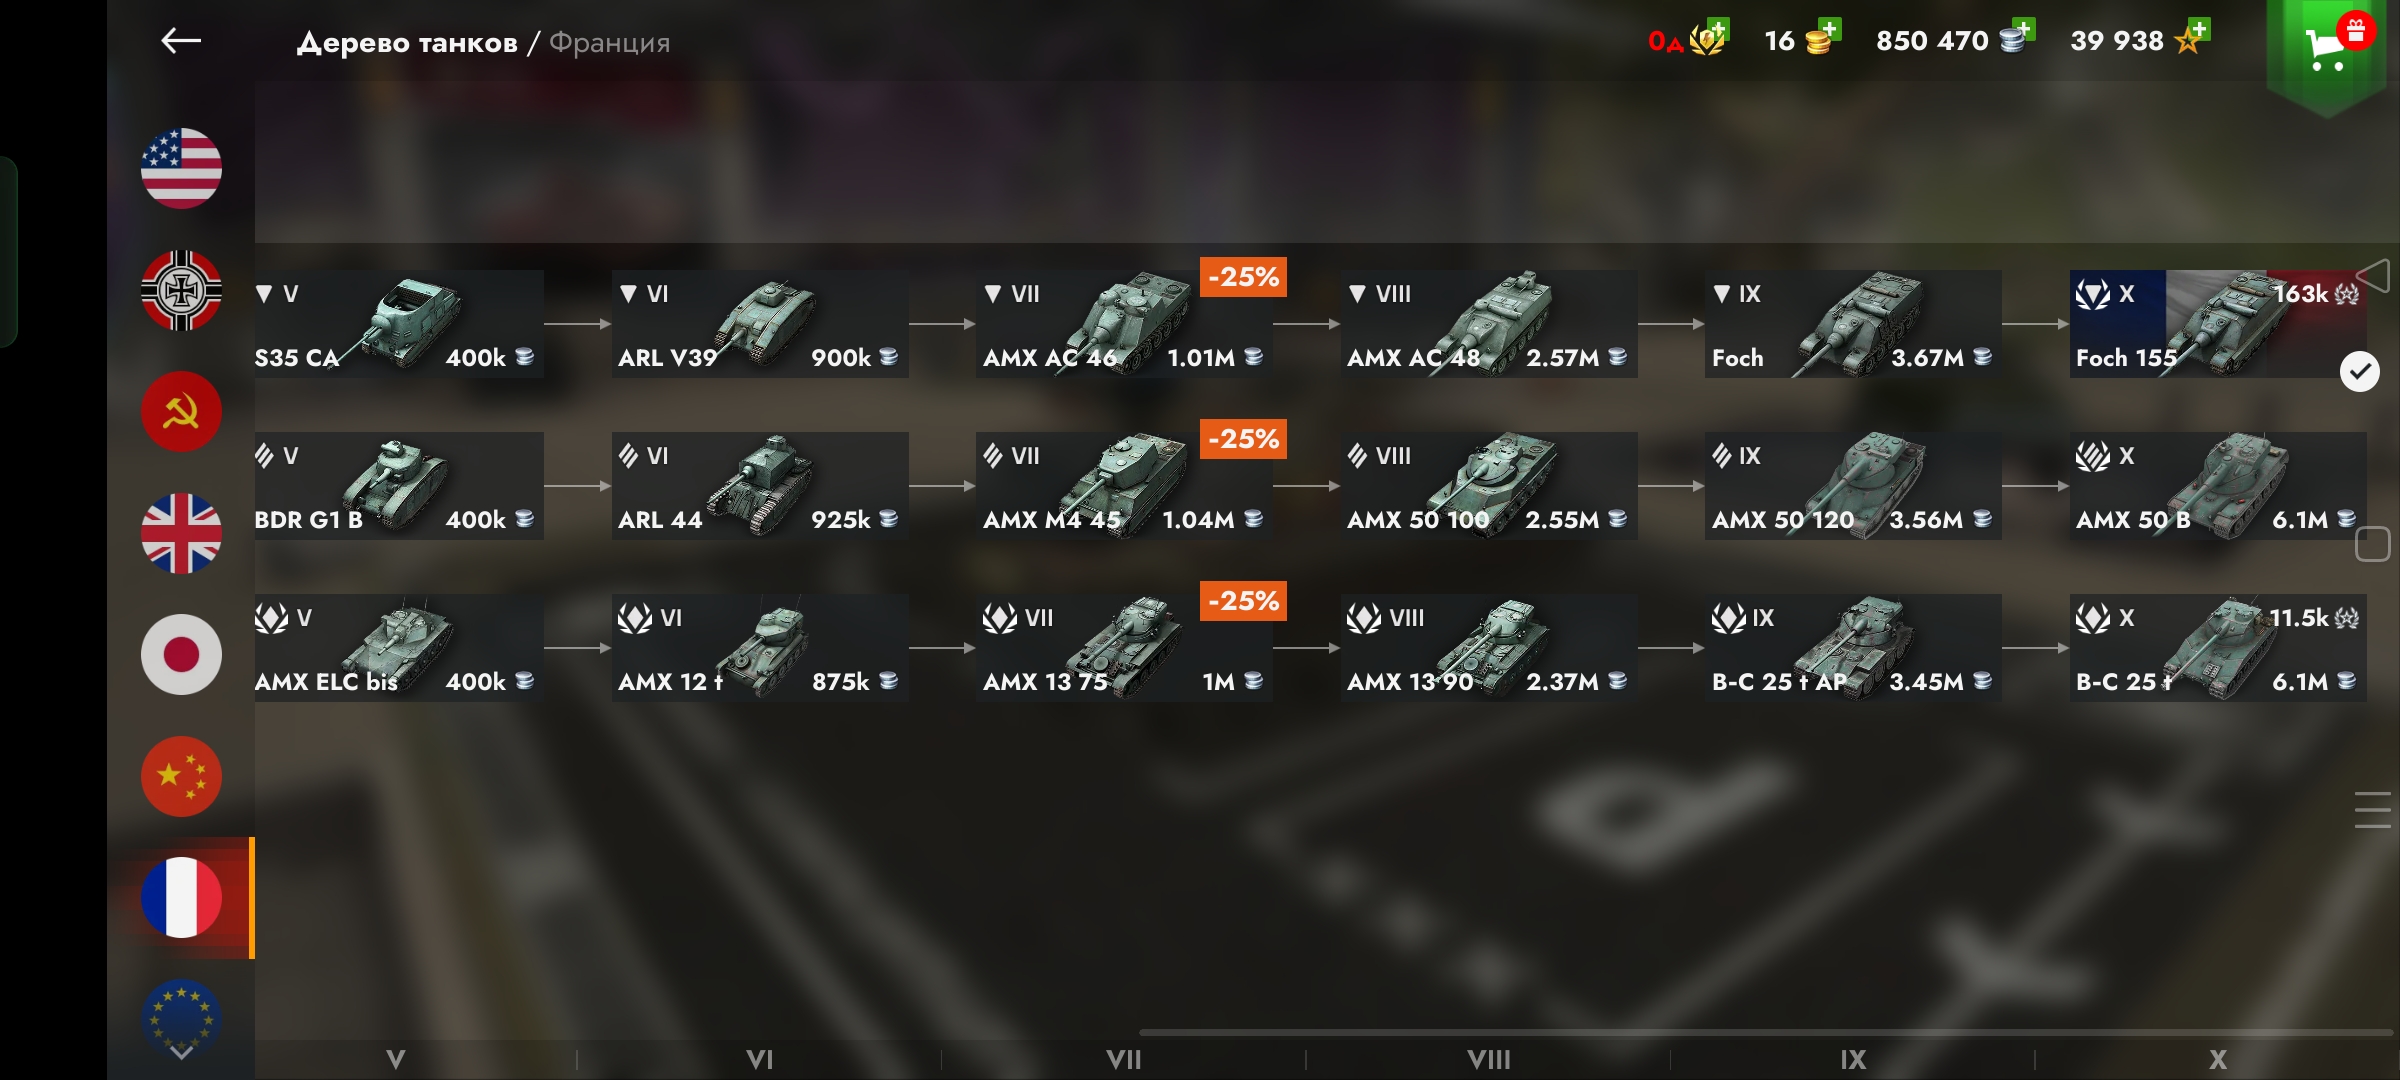Jump to tier VIII column label
The height and width of the screenshot is (1080, 2400).
(1488, 1059)
